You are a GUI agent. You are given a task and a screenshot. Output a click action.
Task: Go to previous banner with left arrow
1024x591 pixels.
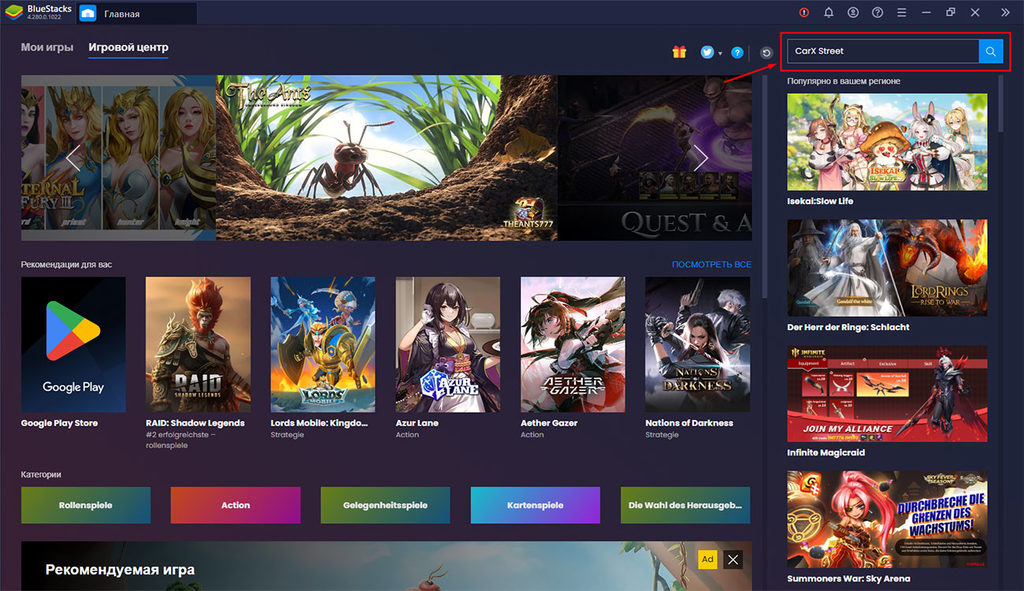click(72, 158)
